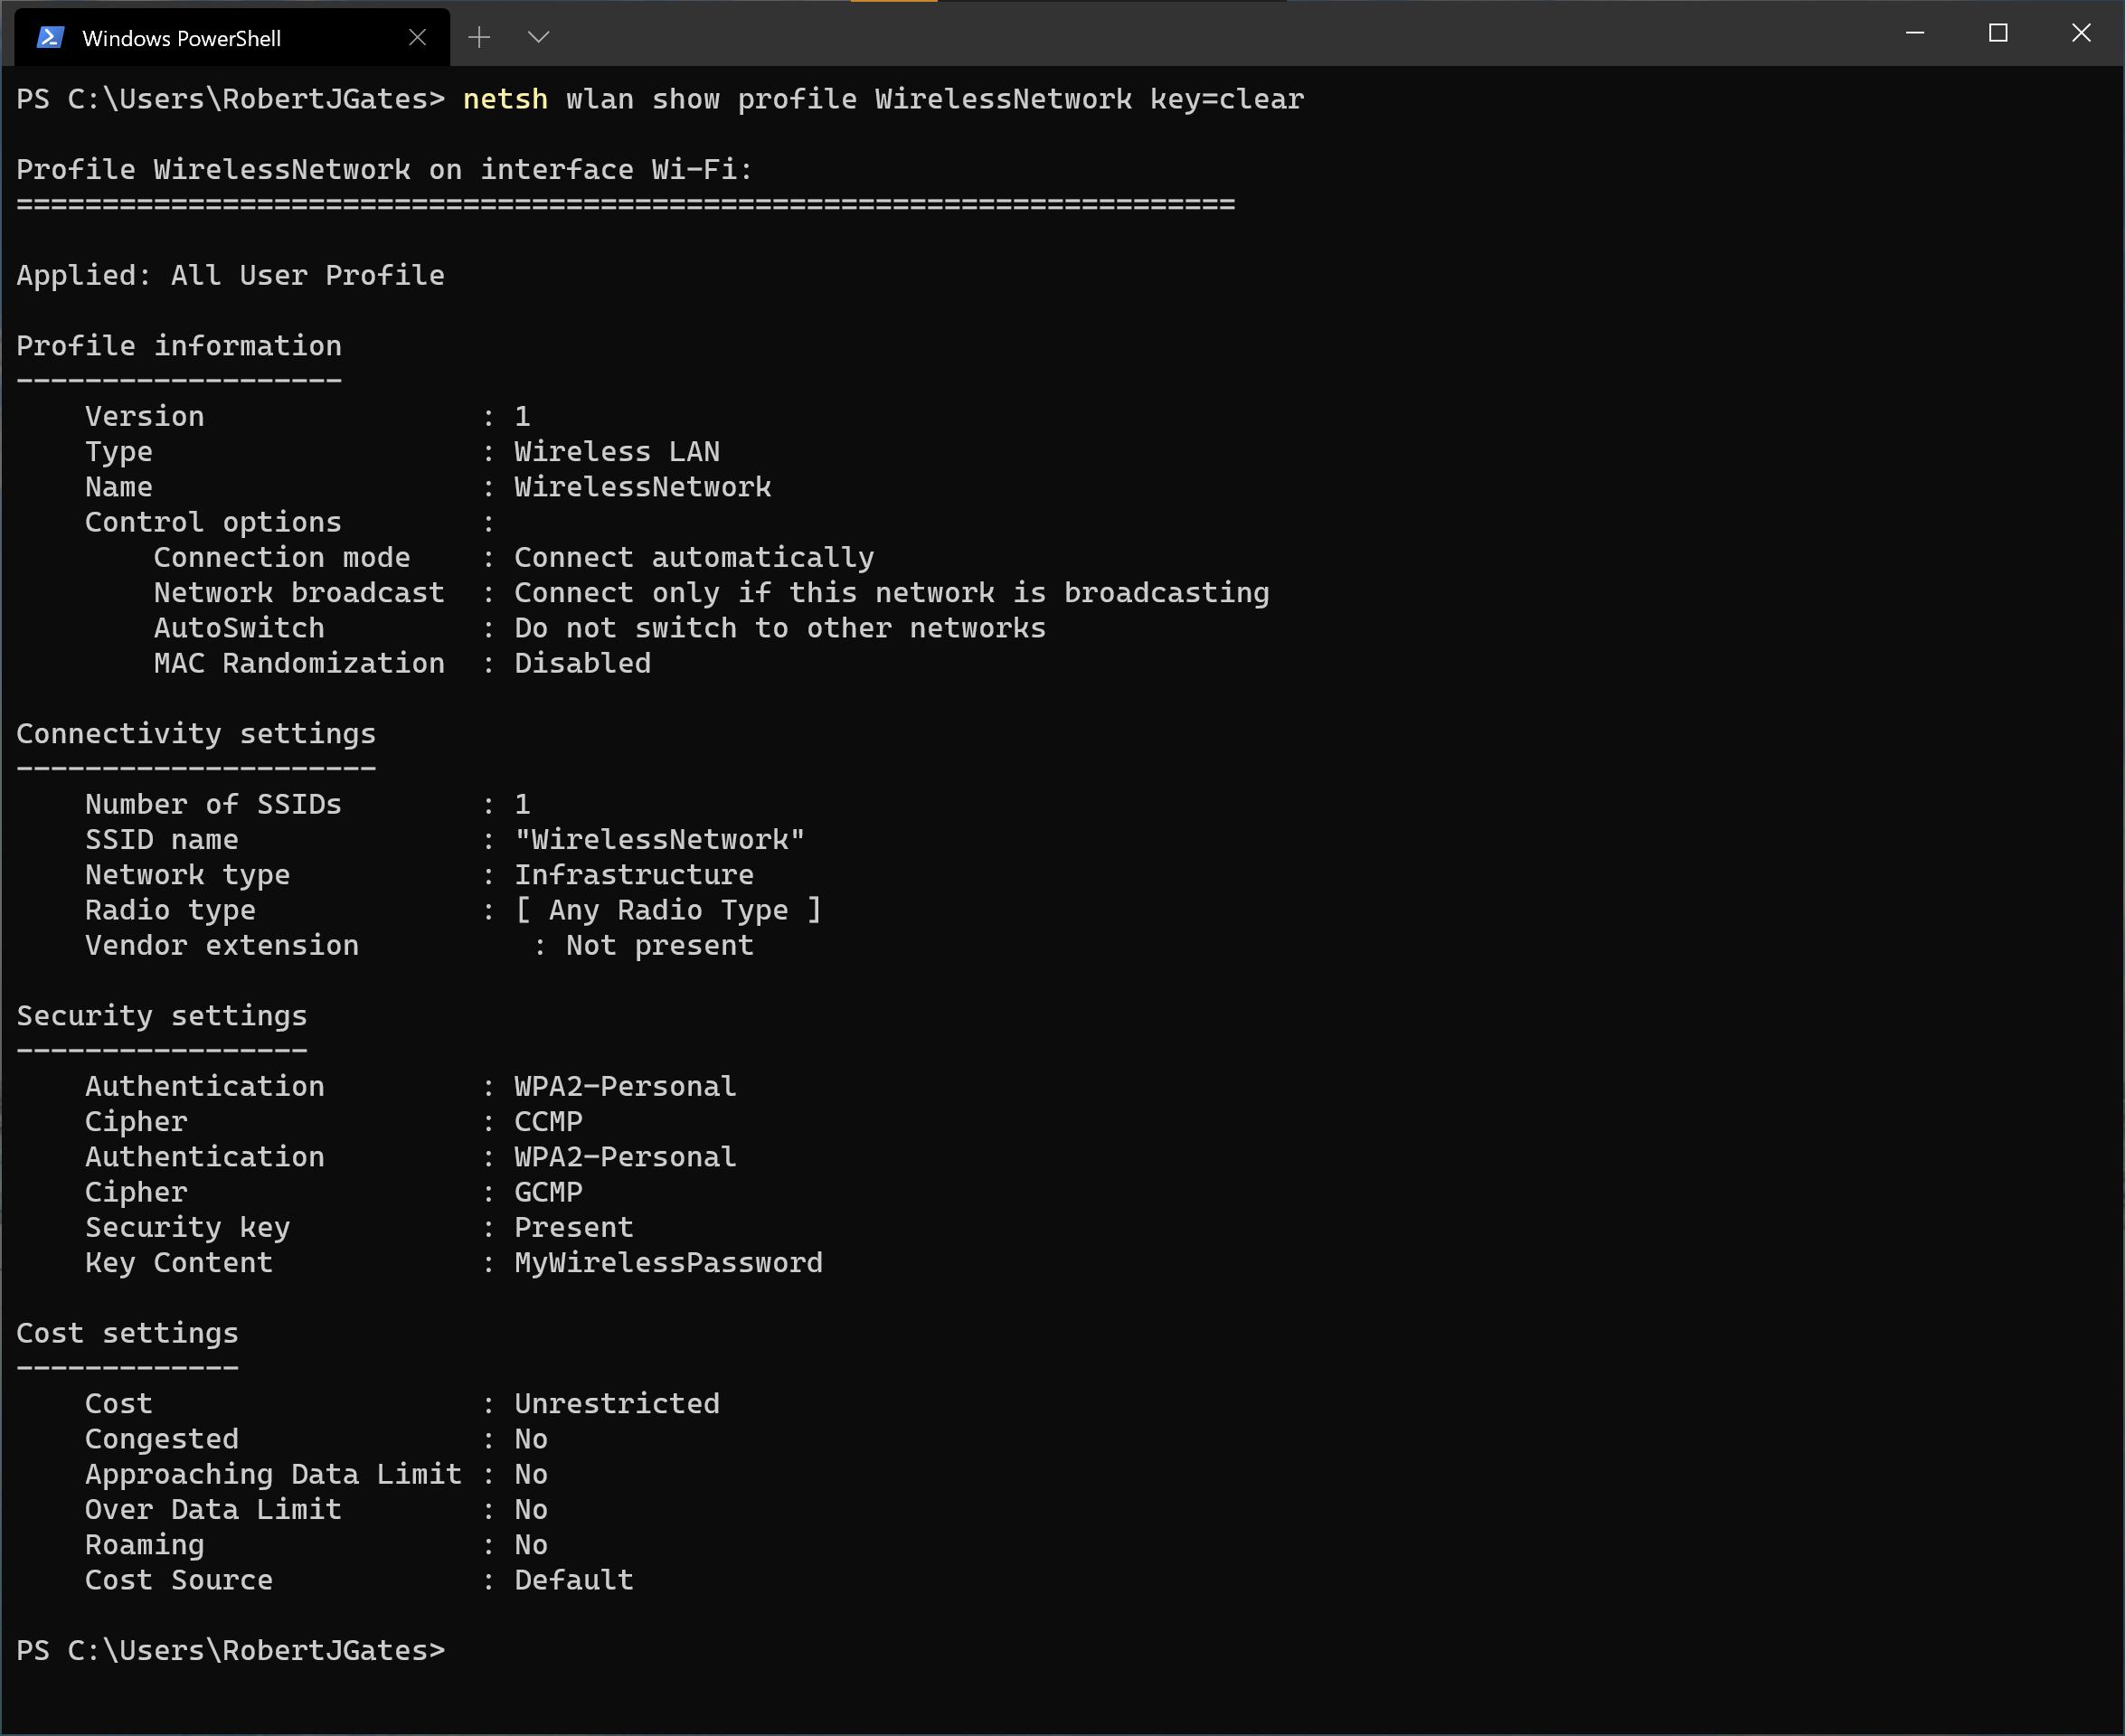This screenshot has width=2125, height=1736.
Task: Click the 'GCMP' cipher value
Action: [x=548, y=1192]
